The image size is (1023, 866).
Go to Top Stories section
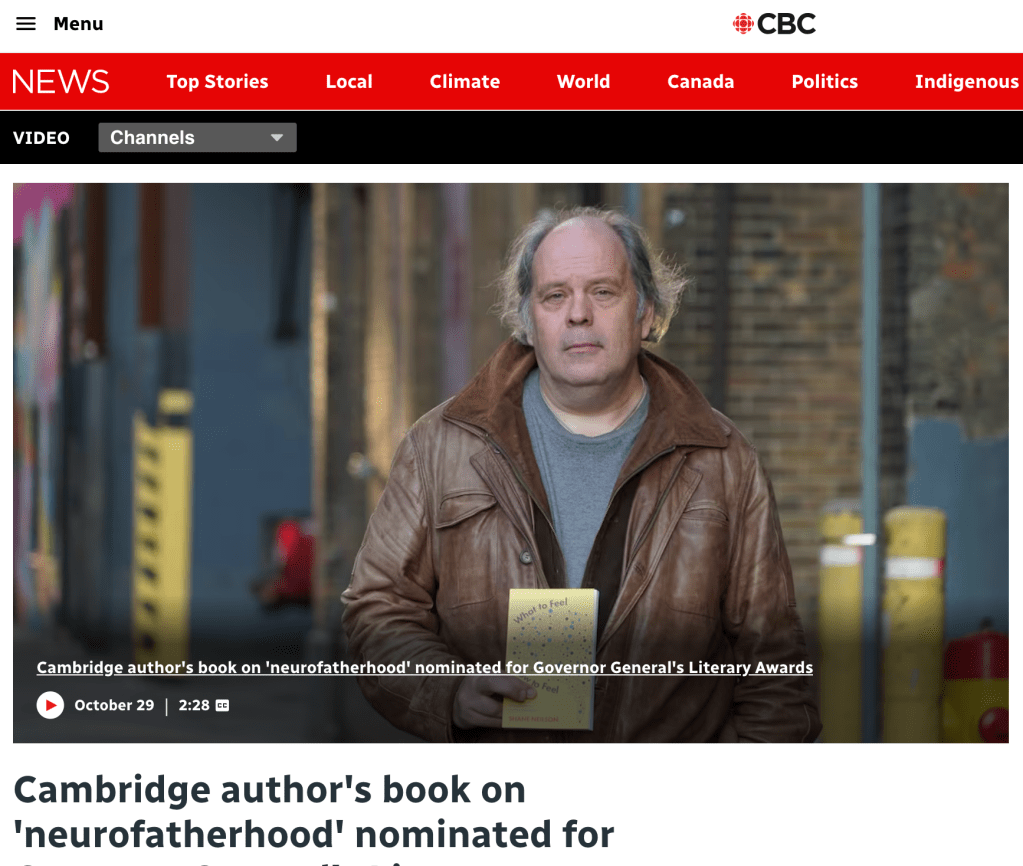[x=217, y=82]
